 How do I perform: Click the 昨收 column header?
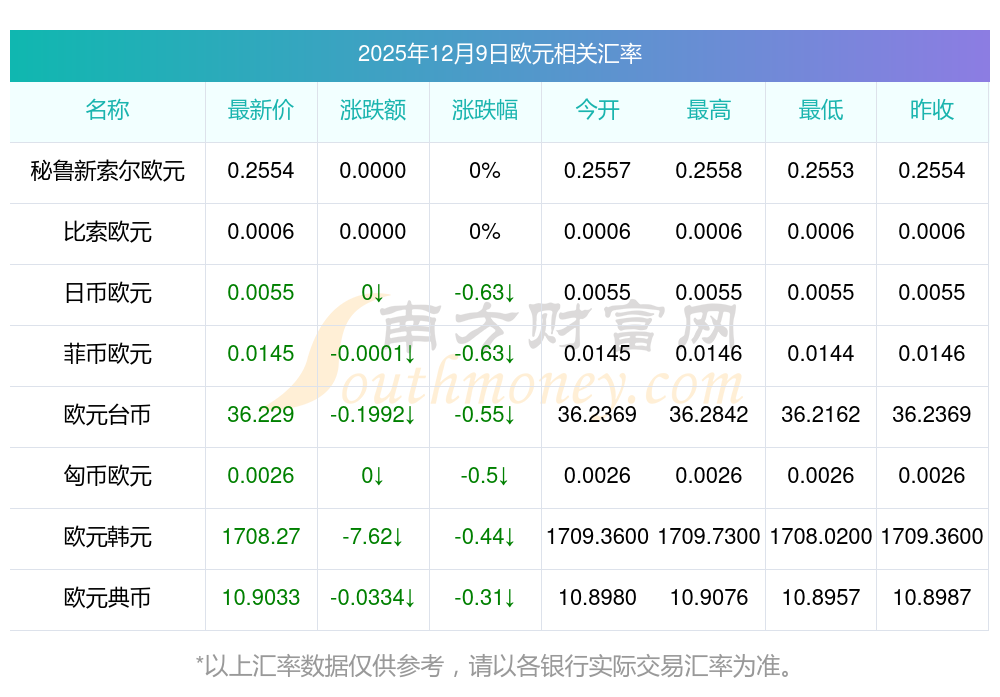932,110
